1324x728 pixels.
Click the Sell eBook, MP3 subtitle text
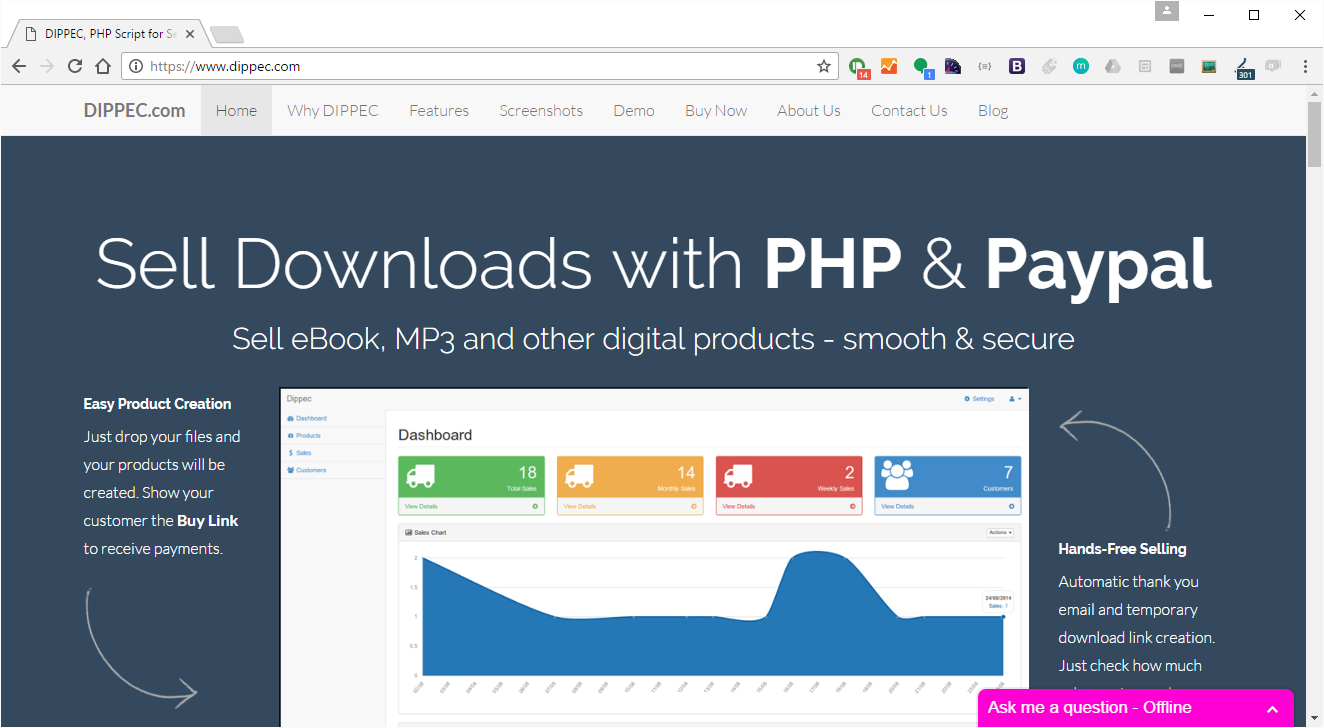(654, 339)
